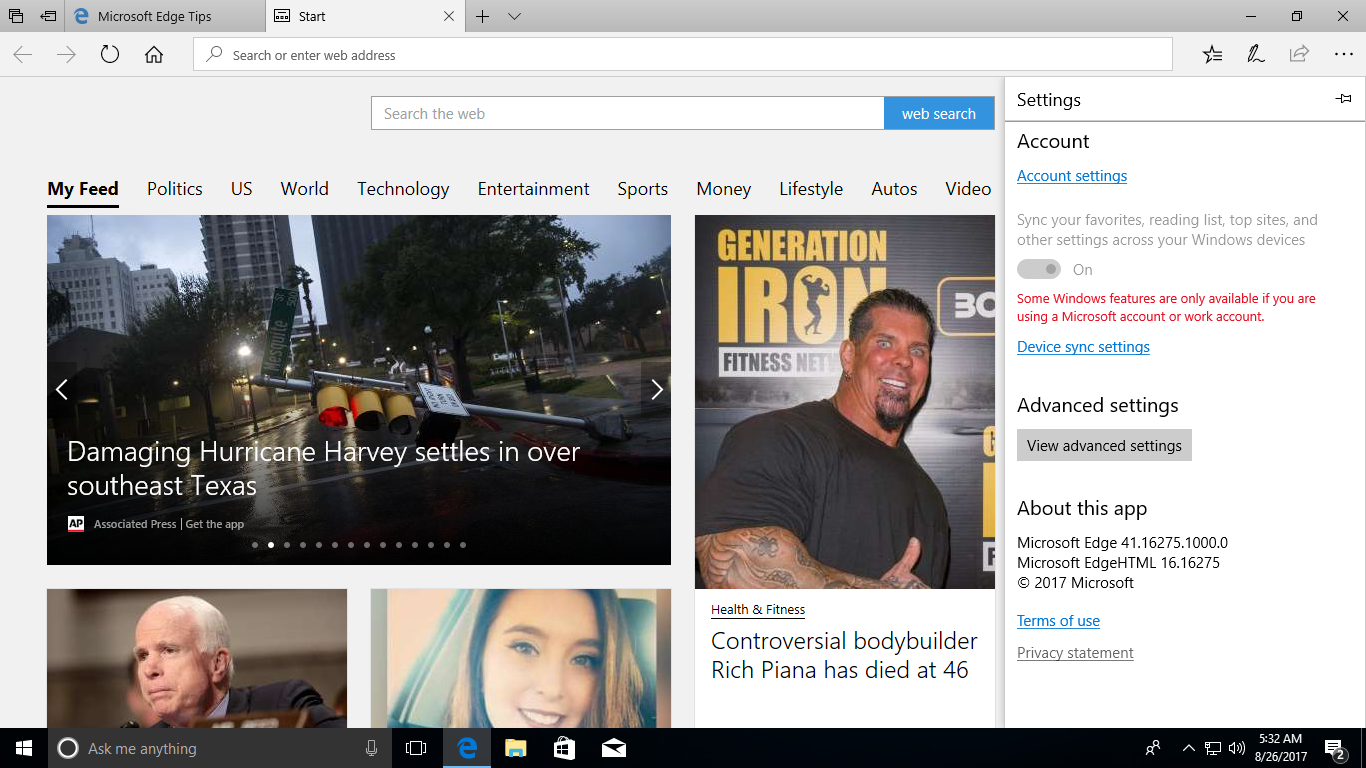
Task: Set these tabs aside
Action: pos(48,16)
